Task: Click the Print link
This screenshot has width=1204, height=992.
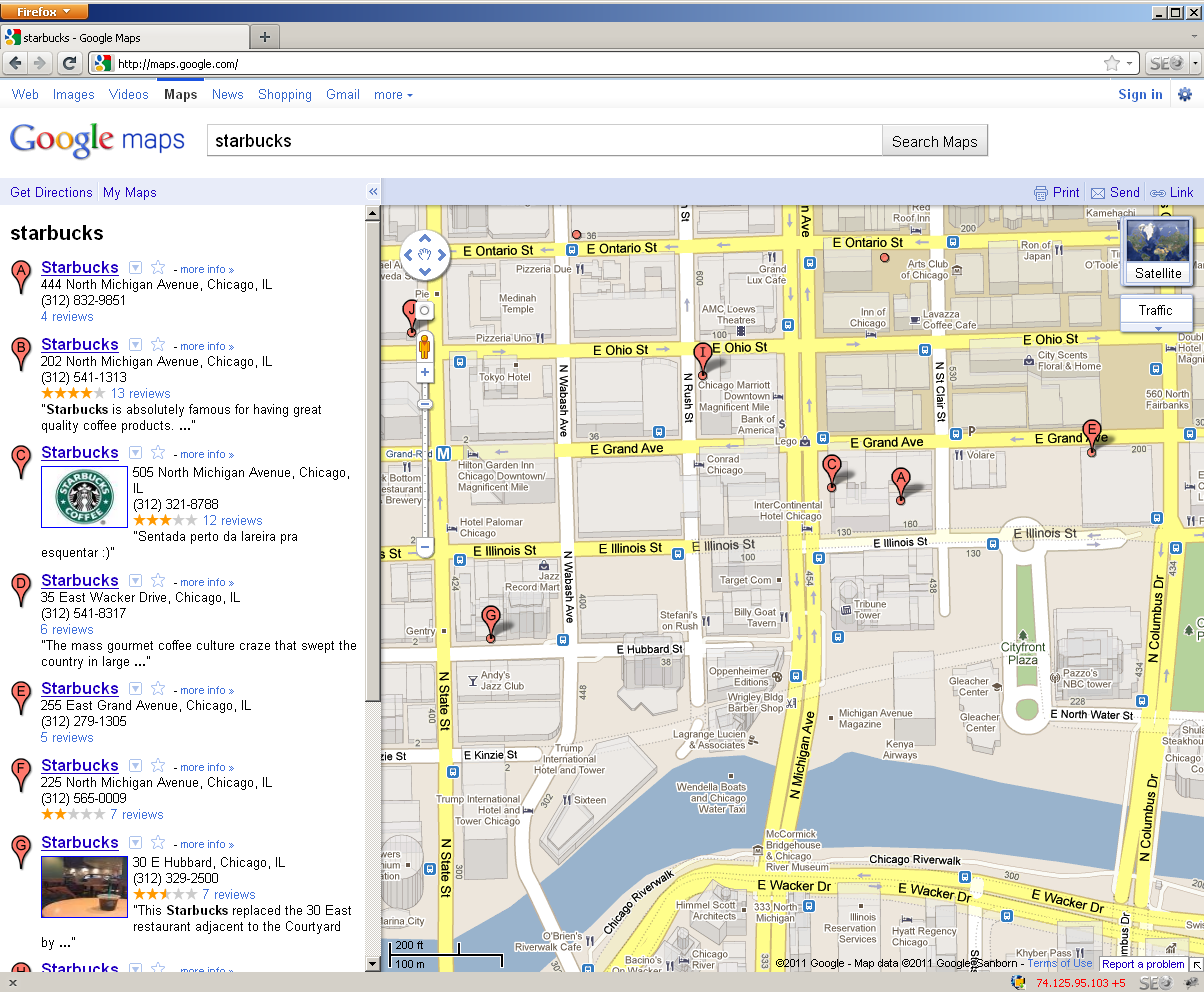Action: pyautogui.click(x=1056, y=192)
